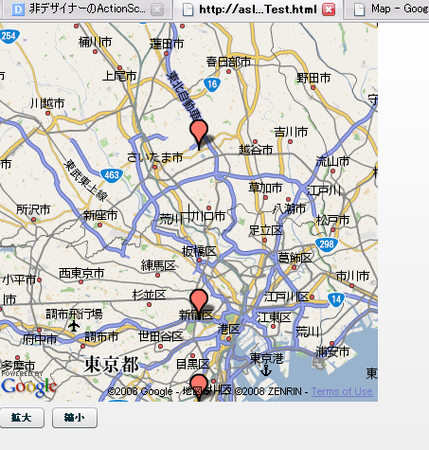Click the 拡大 zoom-in button
The image size is (429, 450).
click(21, 417)
